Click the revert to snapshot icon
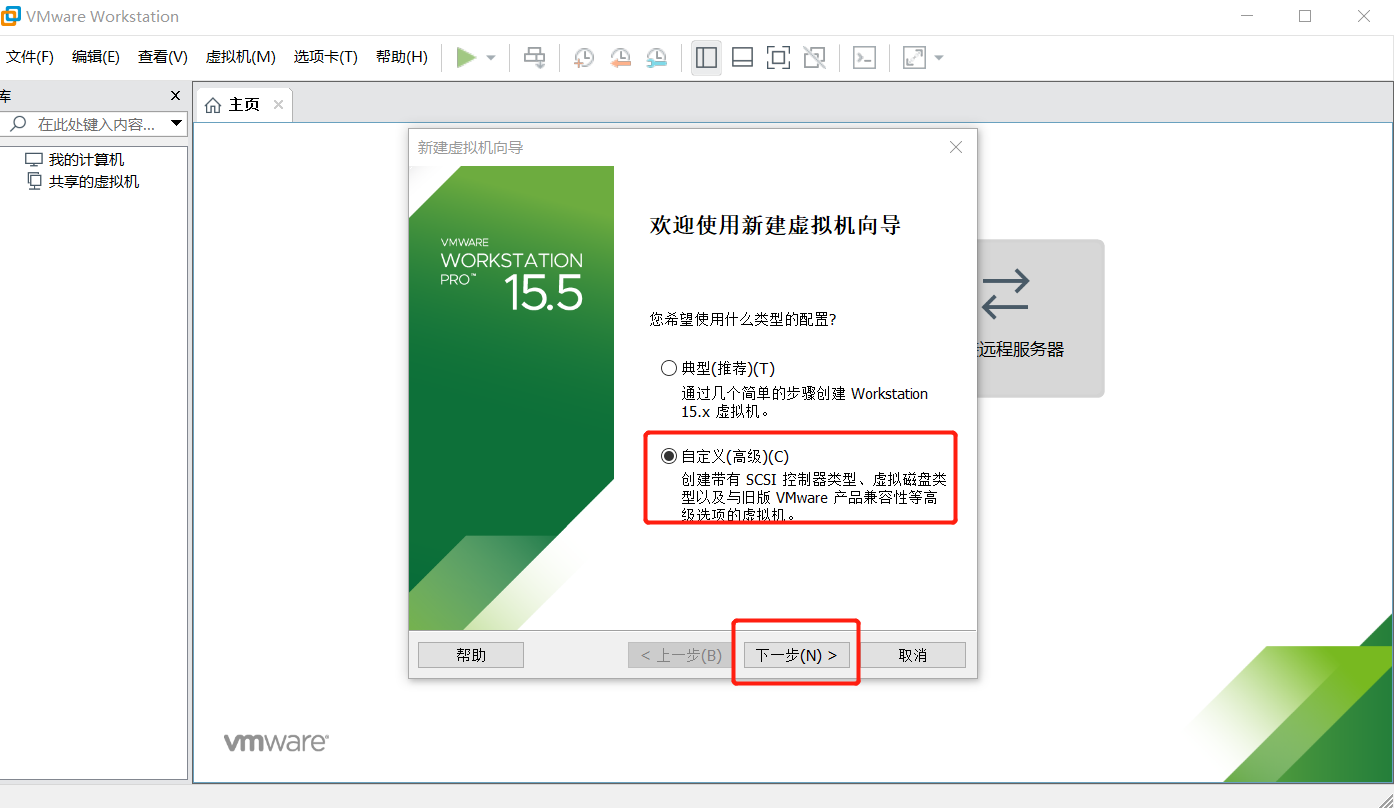This screenshot has width=1394, height=808. 620,58
